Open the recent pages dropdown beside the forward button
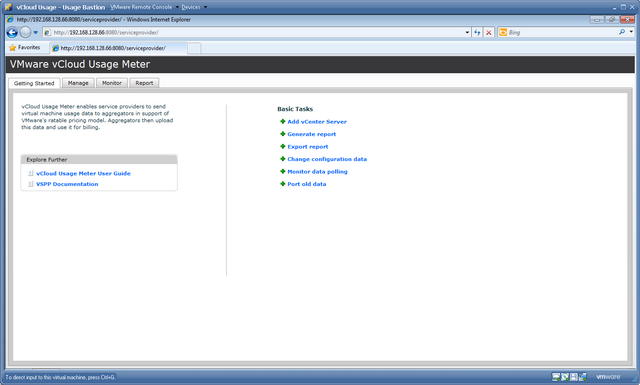 pyautogui.click(x=36, y=32)
